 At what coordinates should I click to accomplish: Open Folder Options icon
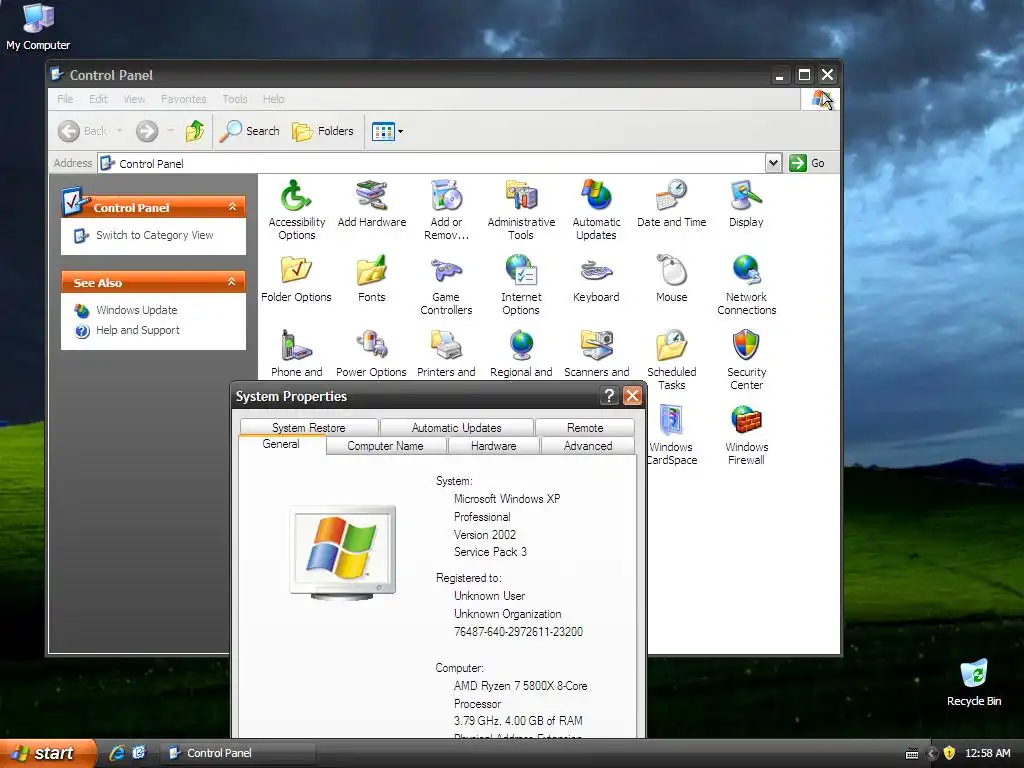coord(296,279)
